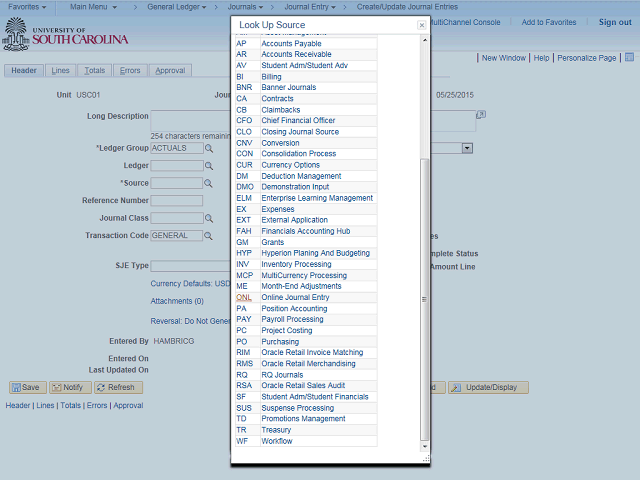Open lookup magnifier next to Source field

(208, 183)
